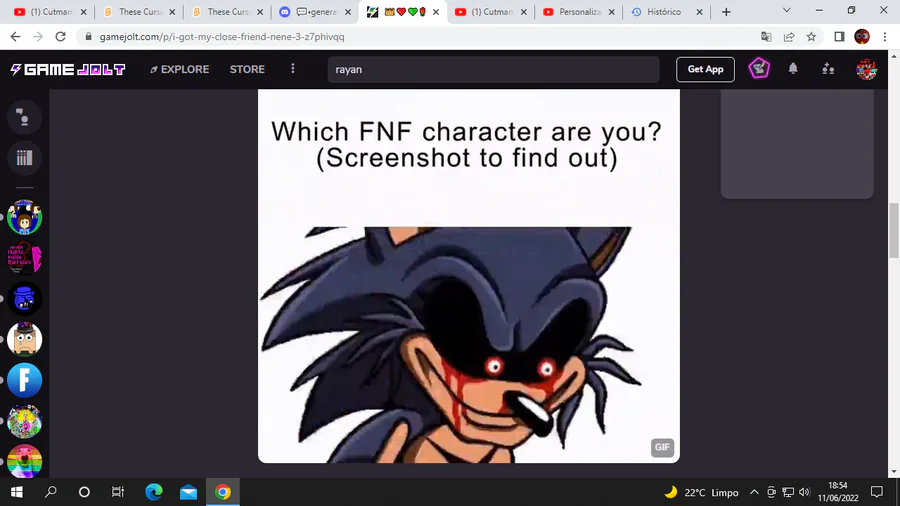Click the pink quest shield icon
The image size is (900, 506).
[759, 69]
